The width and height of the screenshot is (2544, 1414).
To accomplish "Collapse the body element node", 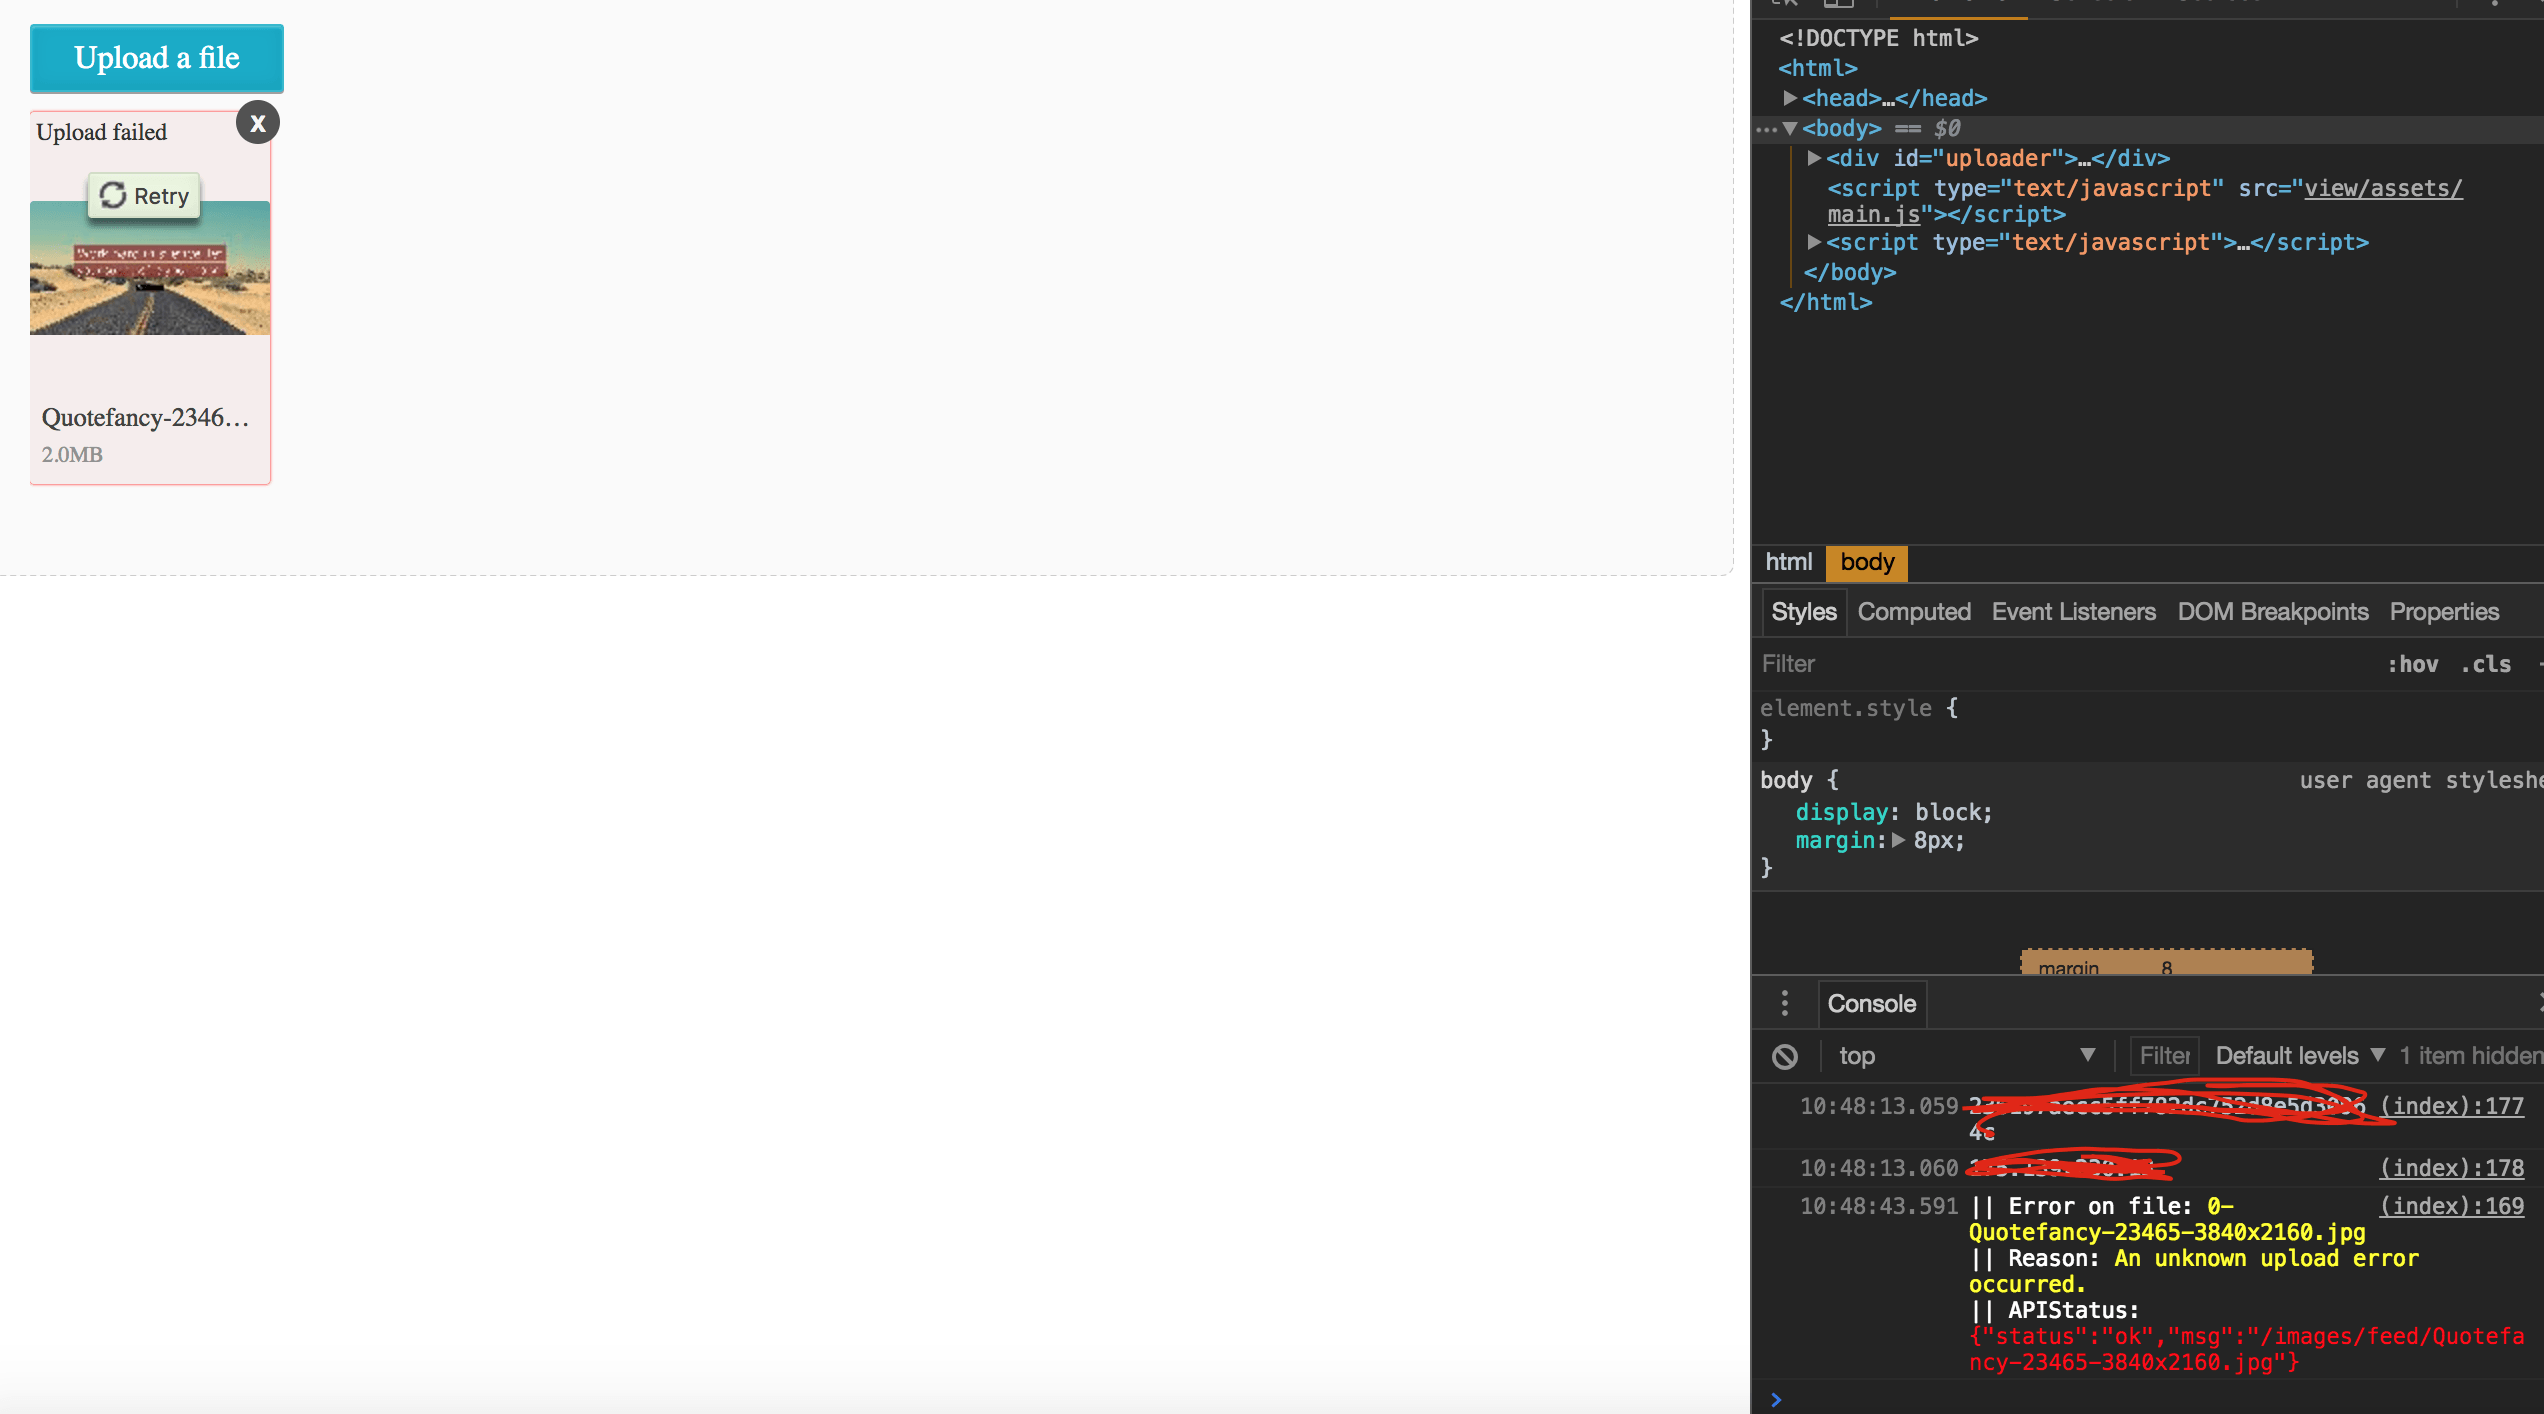I will click(1790, 128).
